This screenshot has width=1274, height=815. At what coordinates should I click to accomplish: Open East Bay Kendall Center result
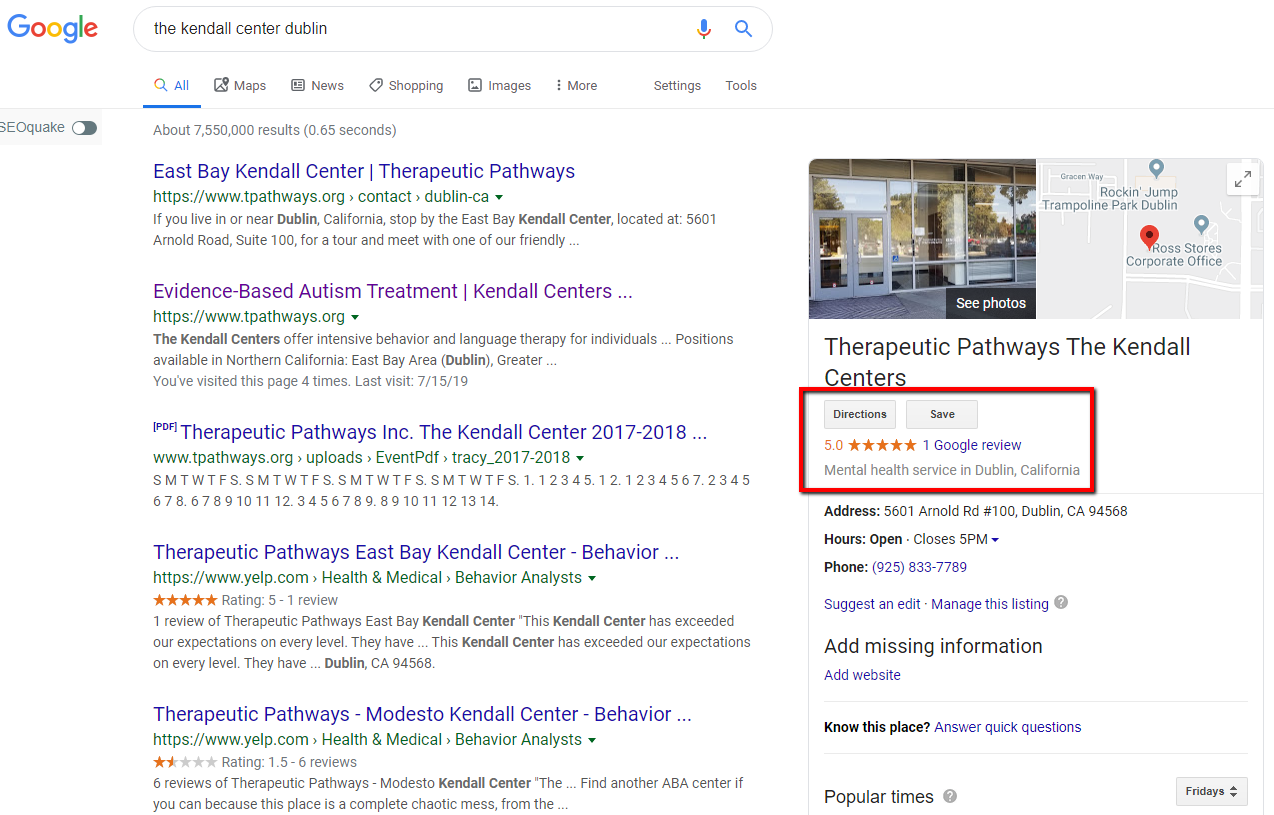click(364, 171)
